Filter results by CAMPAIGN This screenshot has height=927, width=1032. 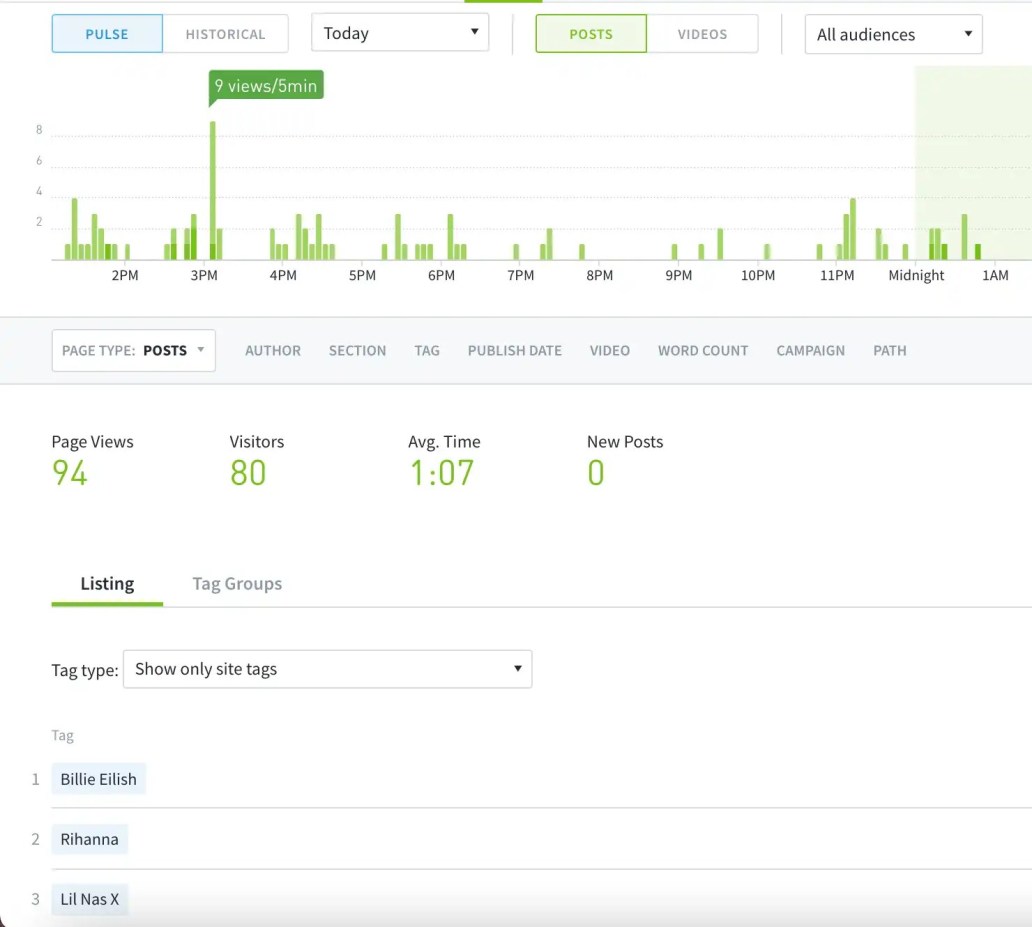810,350
